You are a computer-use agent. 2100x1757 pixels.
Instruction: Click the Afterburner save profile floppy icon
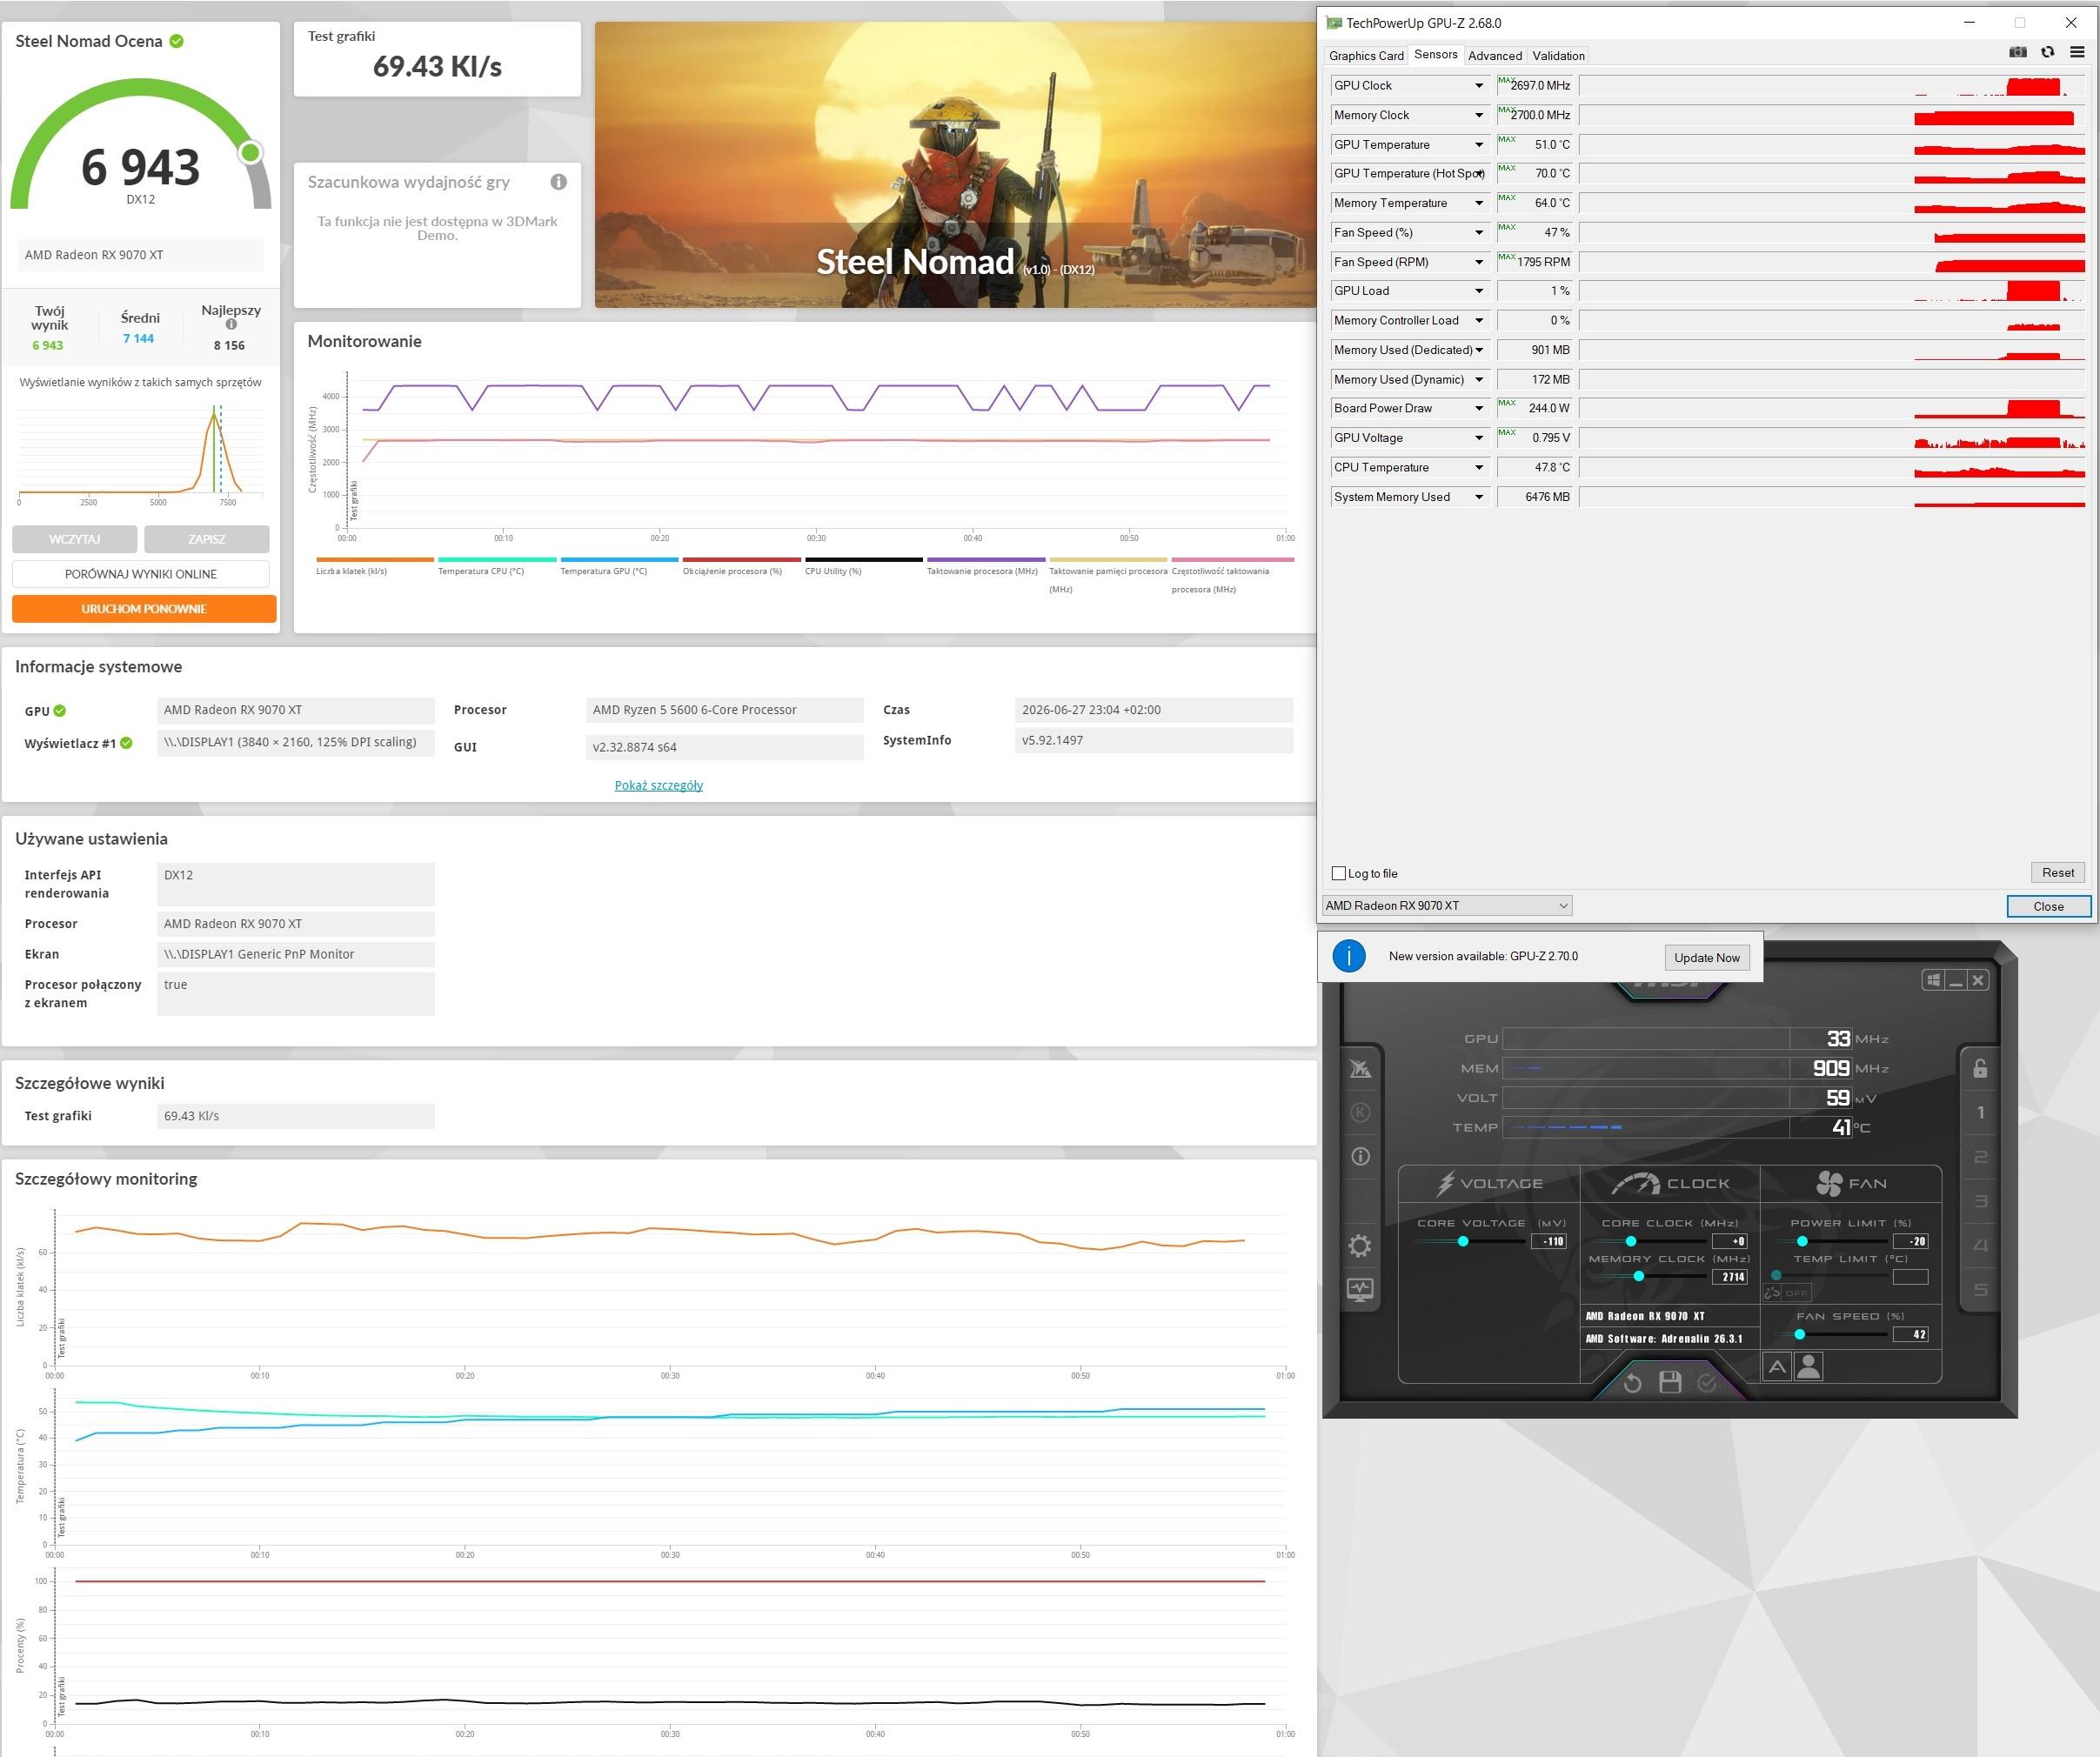[1670, 1382]
